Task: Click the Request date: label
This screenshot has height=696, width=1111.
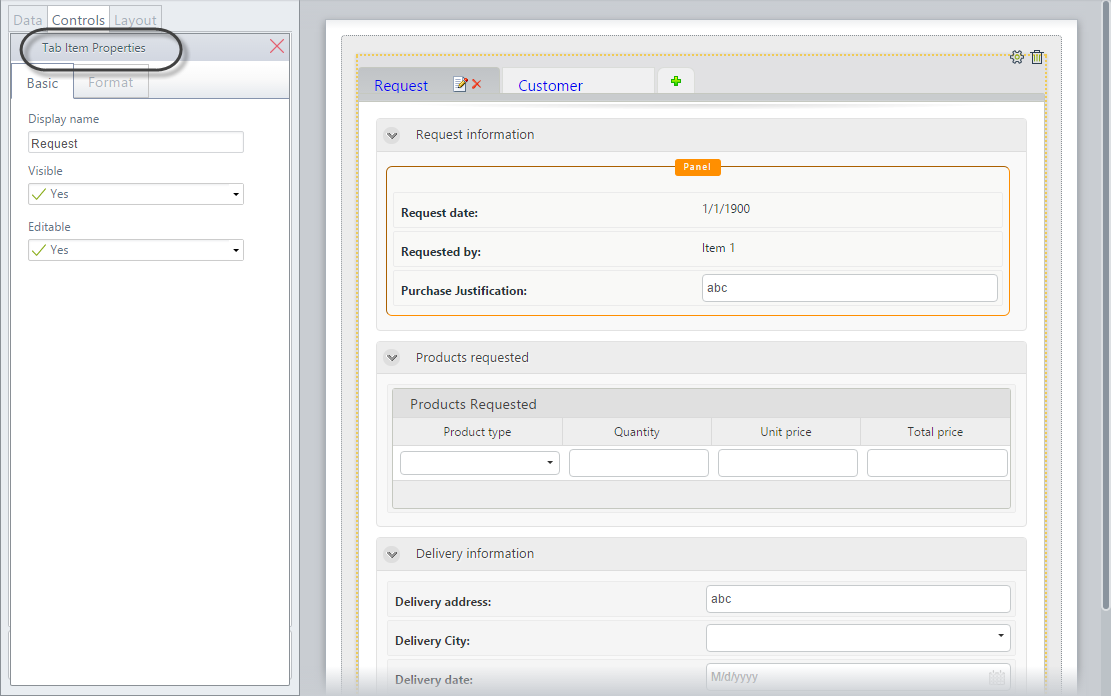Action: pos(439,213)
